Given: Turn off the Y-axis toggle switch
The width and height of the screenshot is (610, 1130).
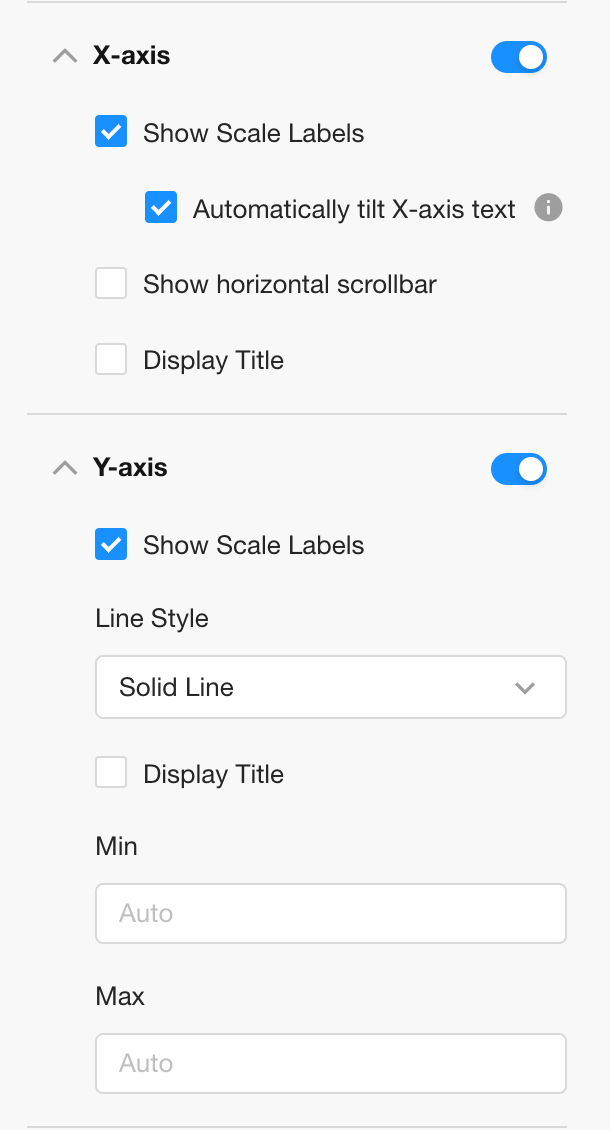Looking at the screenshot, I should click(518, 469).
